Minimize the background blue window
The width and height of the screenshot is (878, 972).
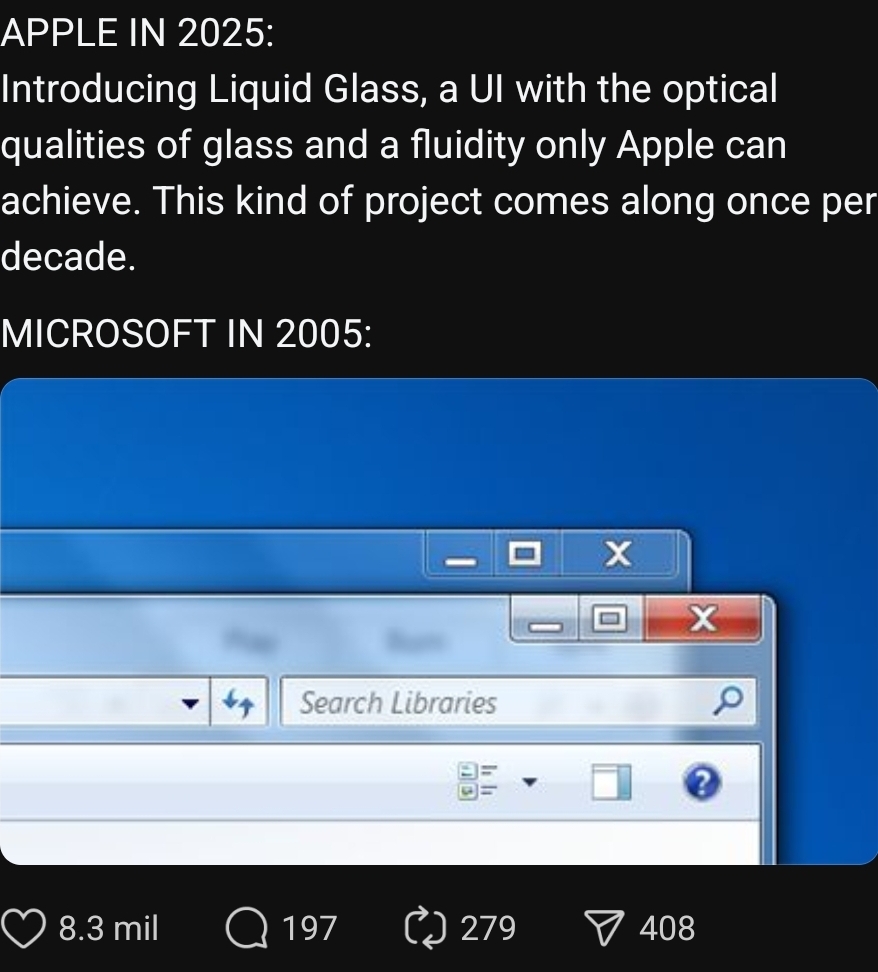point(459,555)
